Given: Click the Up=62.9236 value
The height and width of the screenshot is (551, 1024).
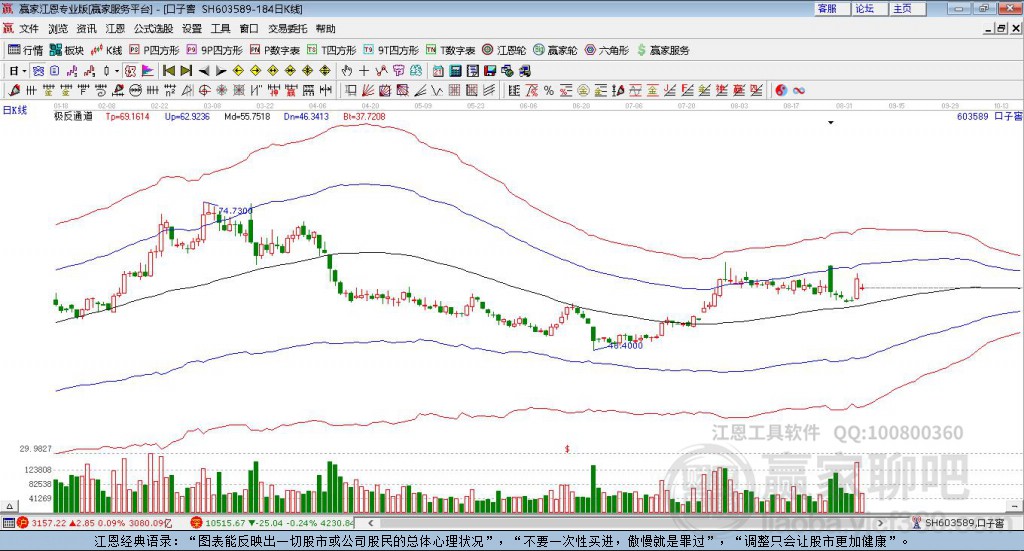Looking at the screenshot, I should pos(187,117).
